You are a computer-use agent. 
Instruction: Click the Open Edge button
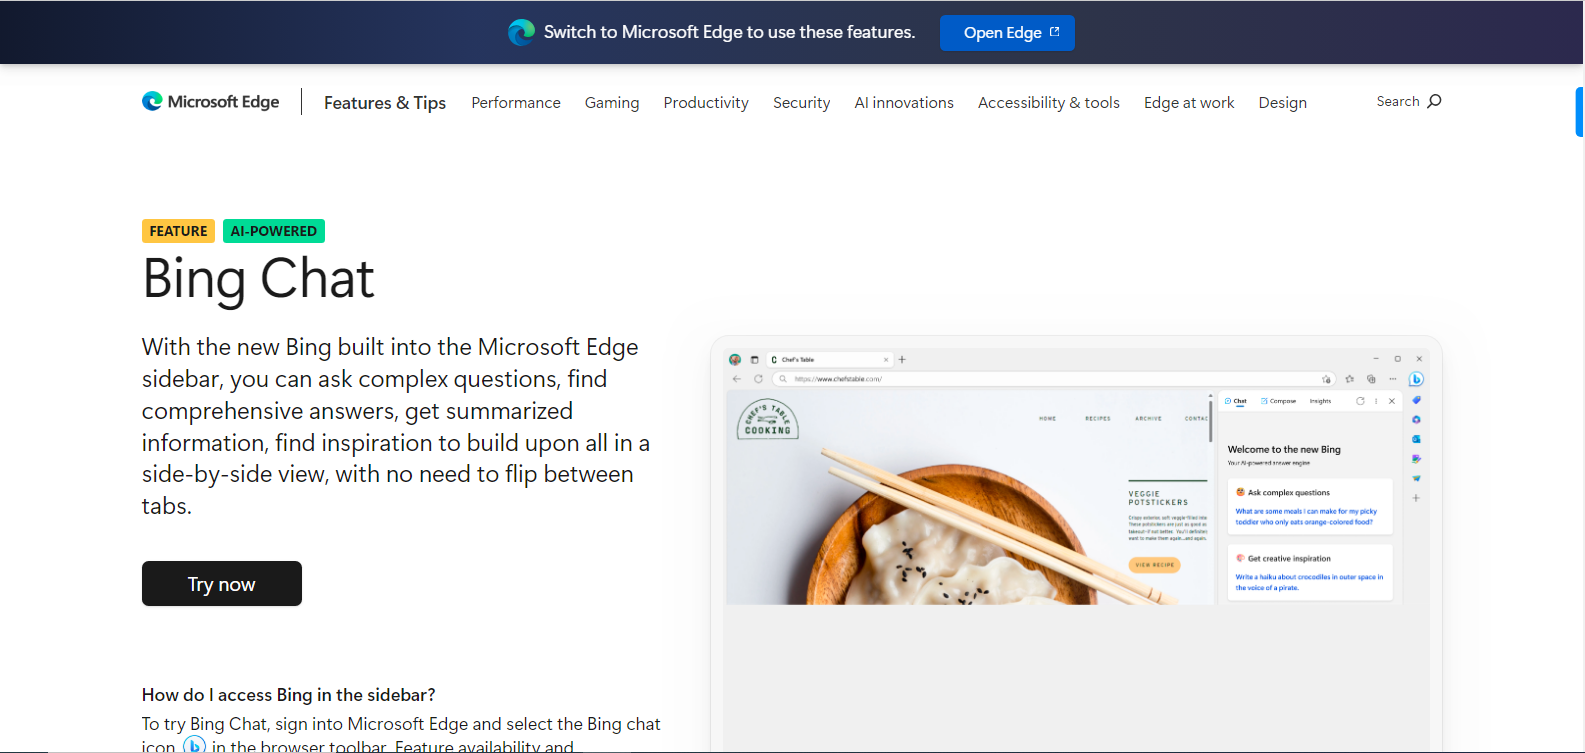1007,33
